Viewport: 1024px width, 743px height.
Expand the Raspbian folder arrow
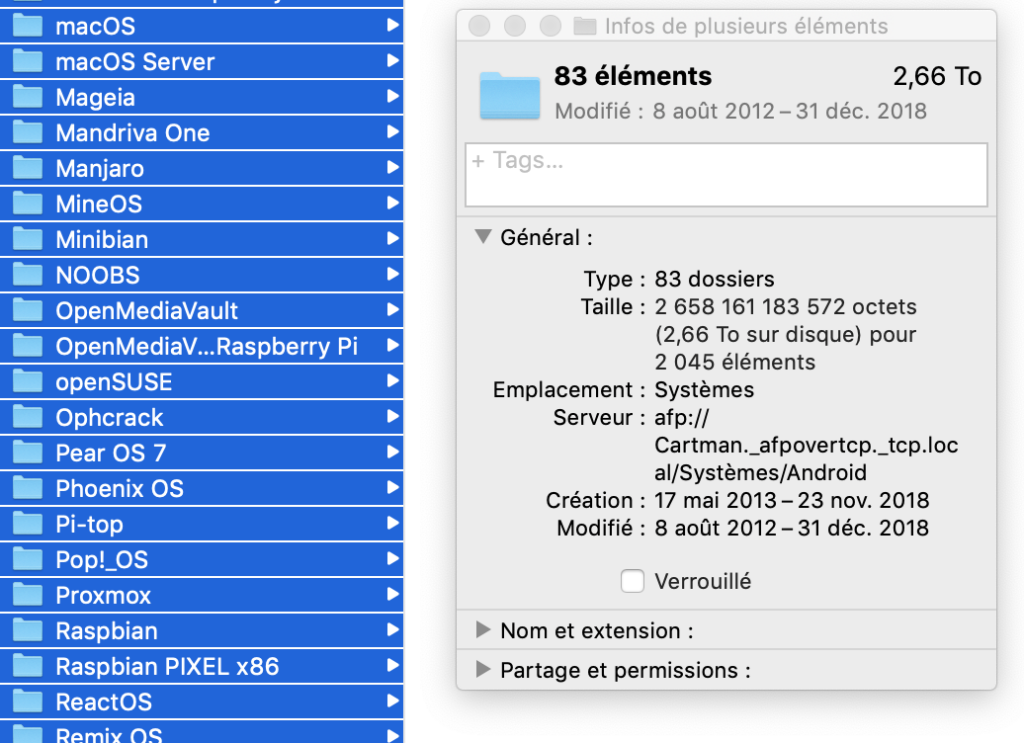tap(392, 630)
